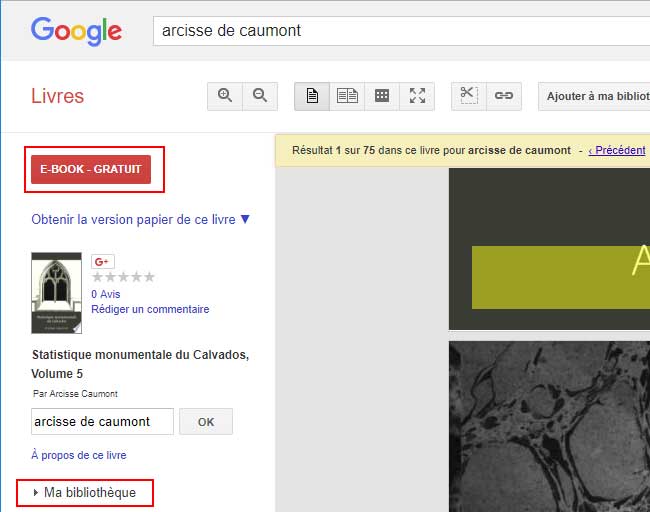650x512 pixels.
Task: Click the Google logo
Action: 76,31
